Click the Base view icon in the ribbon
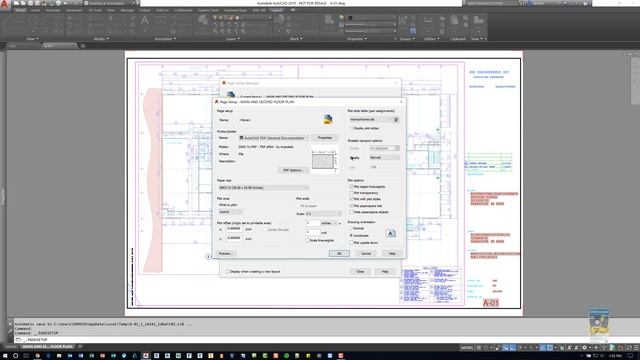The height and width of the screenshot is (360, 640). tap(478, 20)
